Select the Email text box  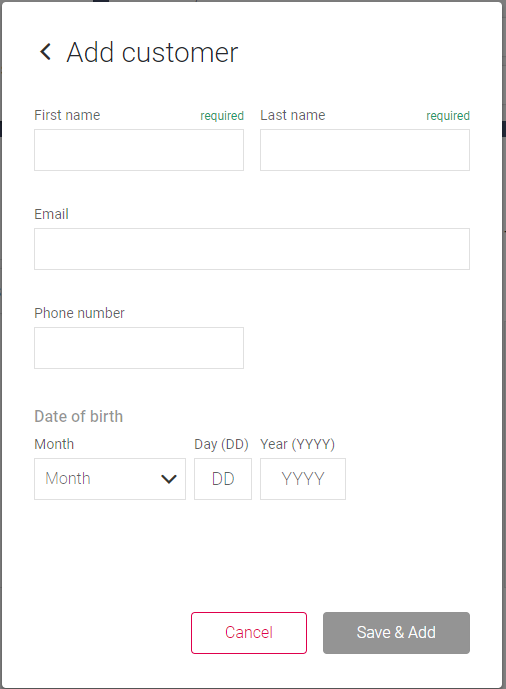click(x=252, y=249)
